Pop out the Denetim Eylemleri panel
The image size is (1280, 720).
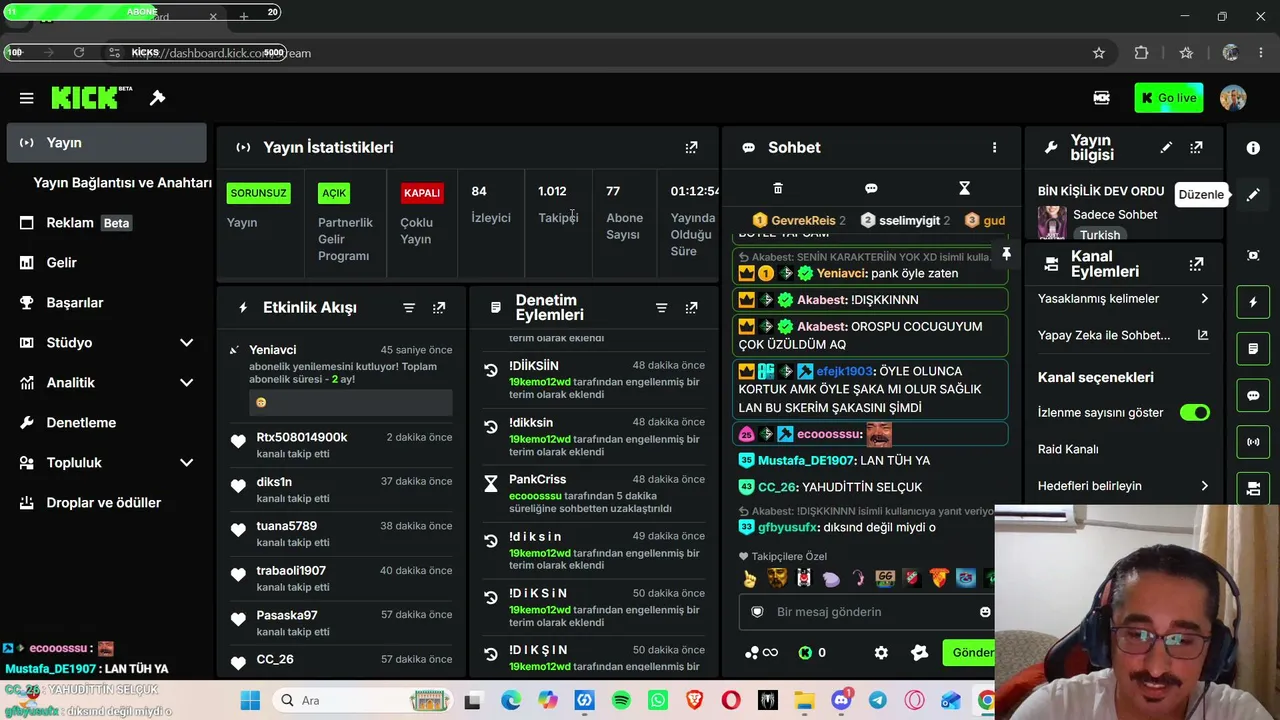pyautogui.click(x=691, y=308)
